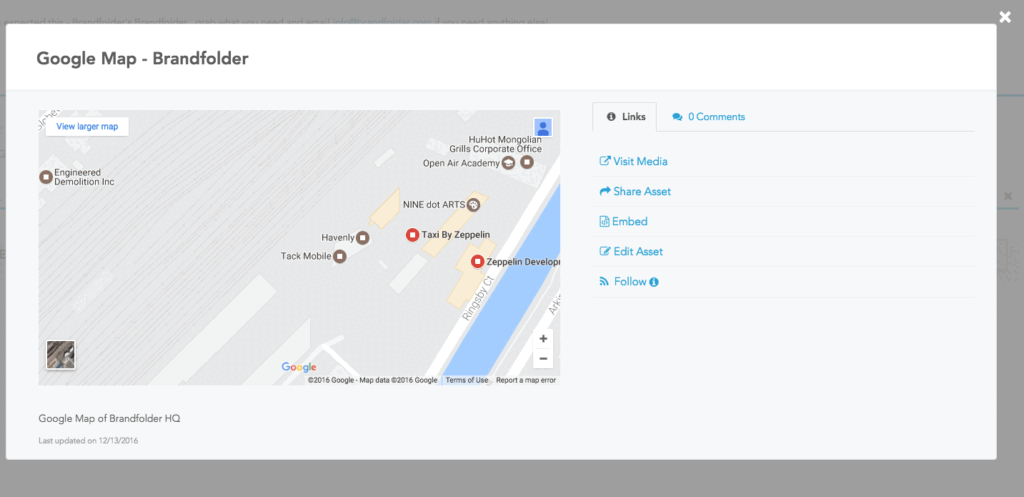Click the Visit Media external-link icon

click(605, 161)
